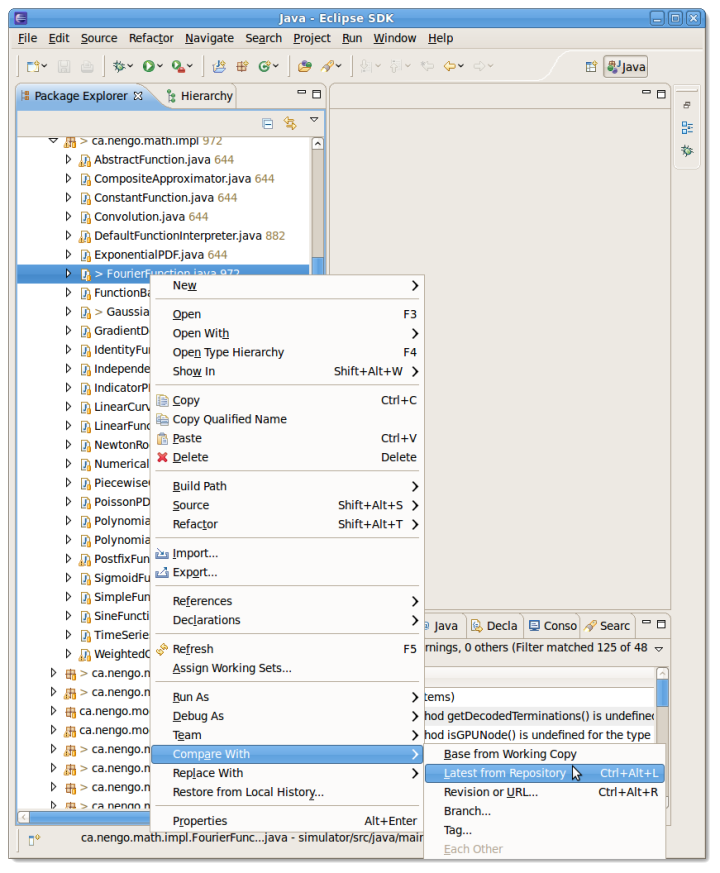This screenshot has height=873, width=720.
Task: Open the Refactor menu in menu bar
Action: click(x=151, y=38)
